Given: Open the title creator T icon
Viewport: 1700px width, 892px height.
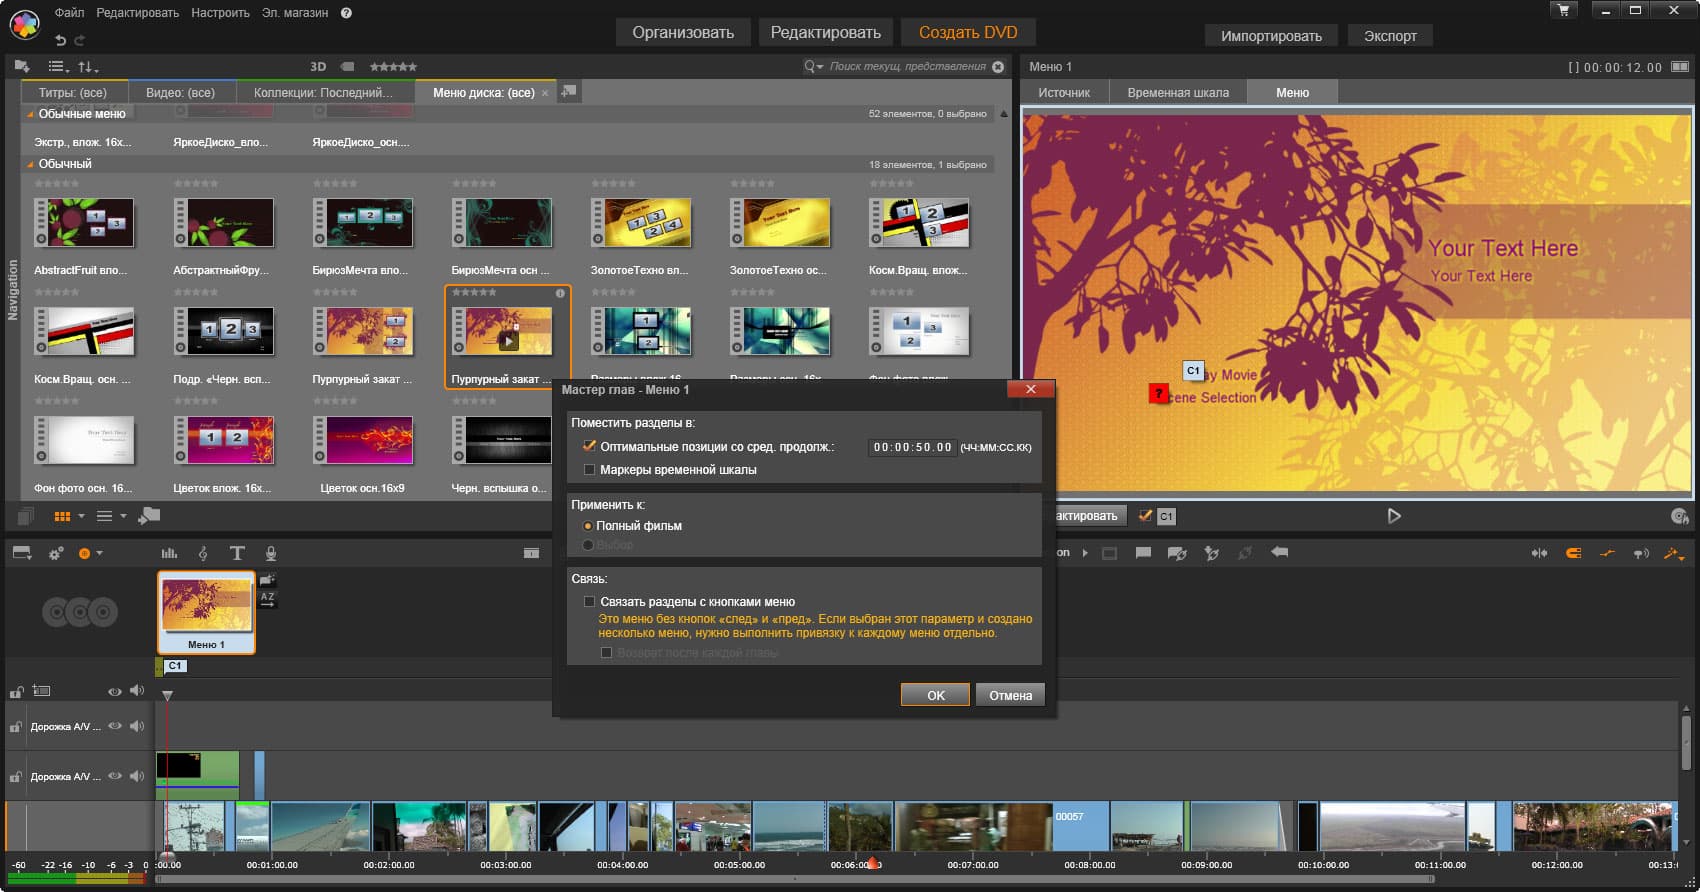Looking at the screenshot, I should pos(237,553).
